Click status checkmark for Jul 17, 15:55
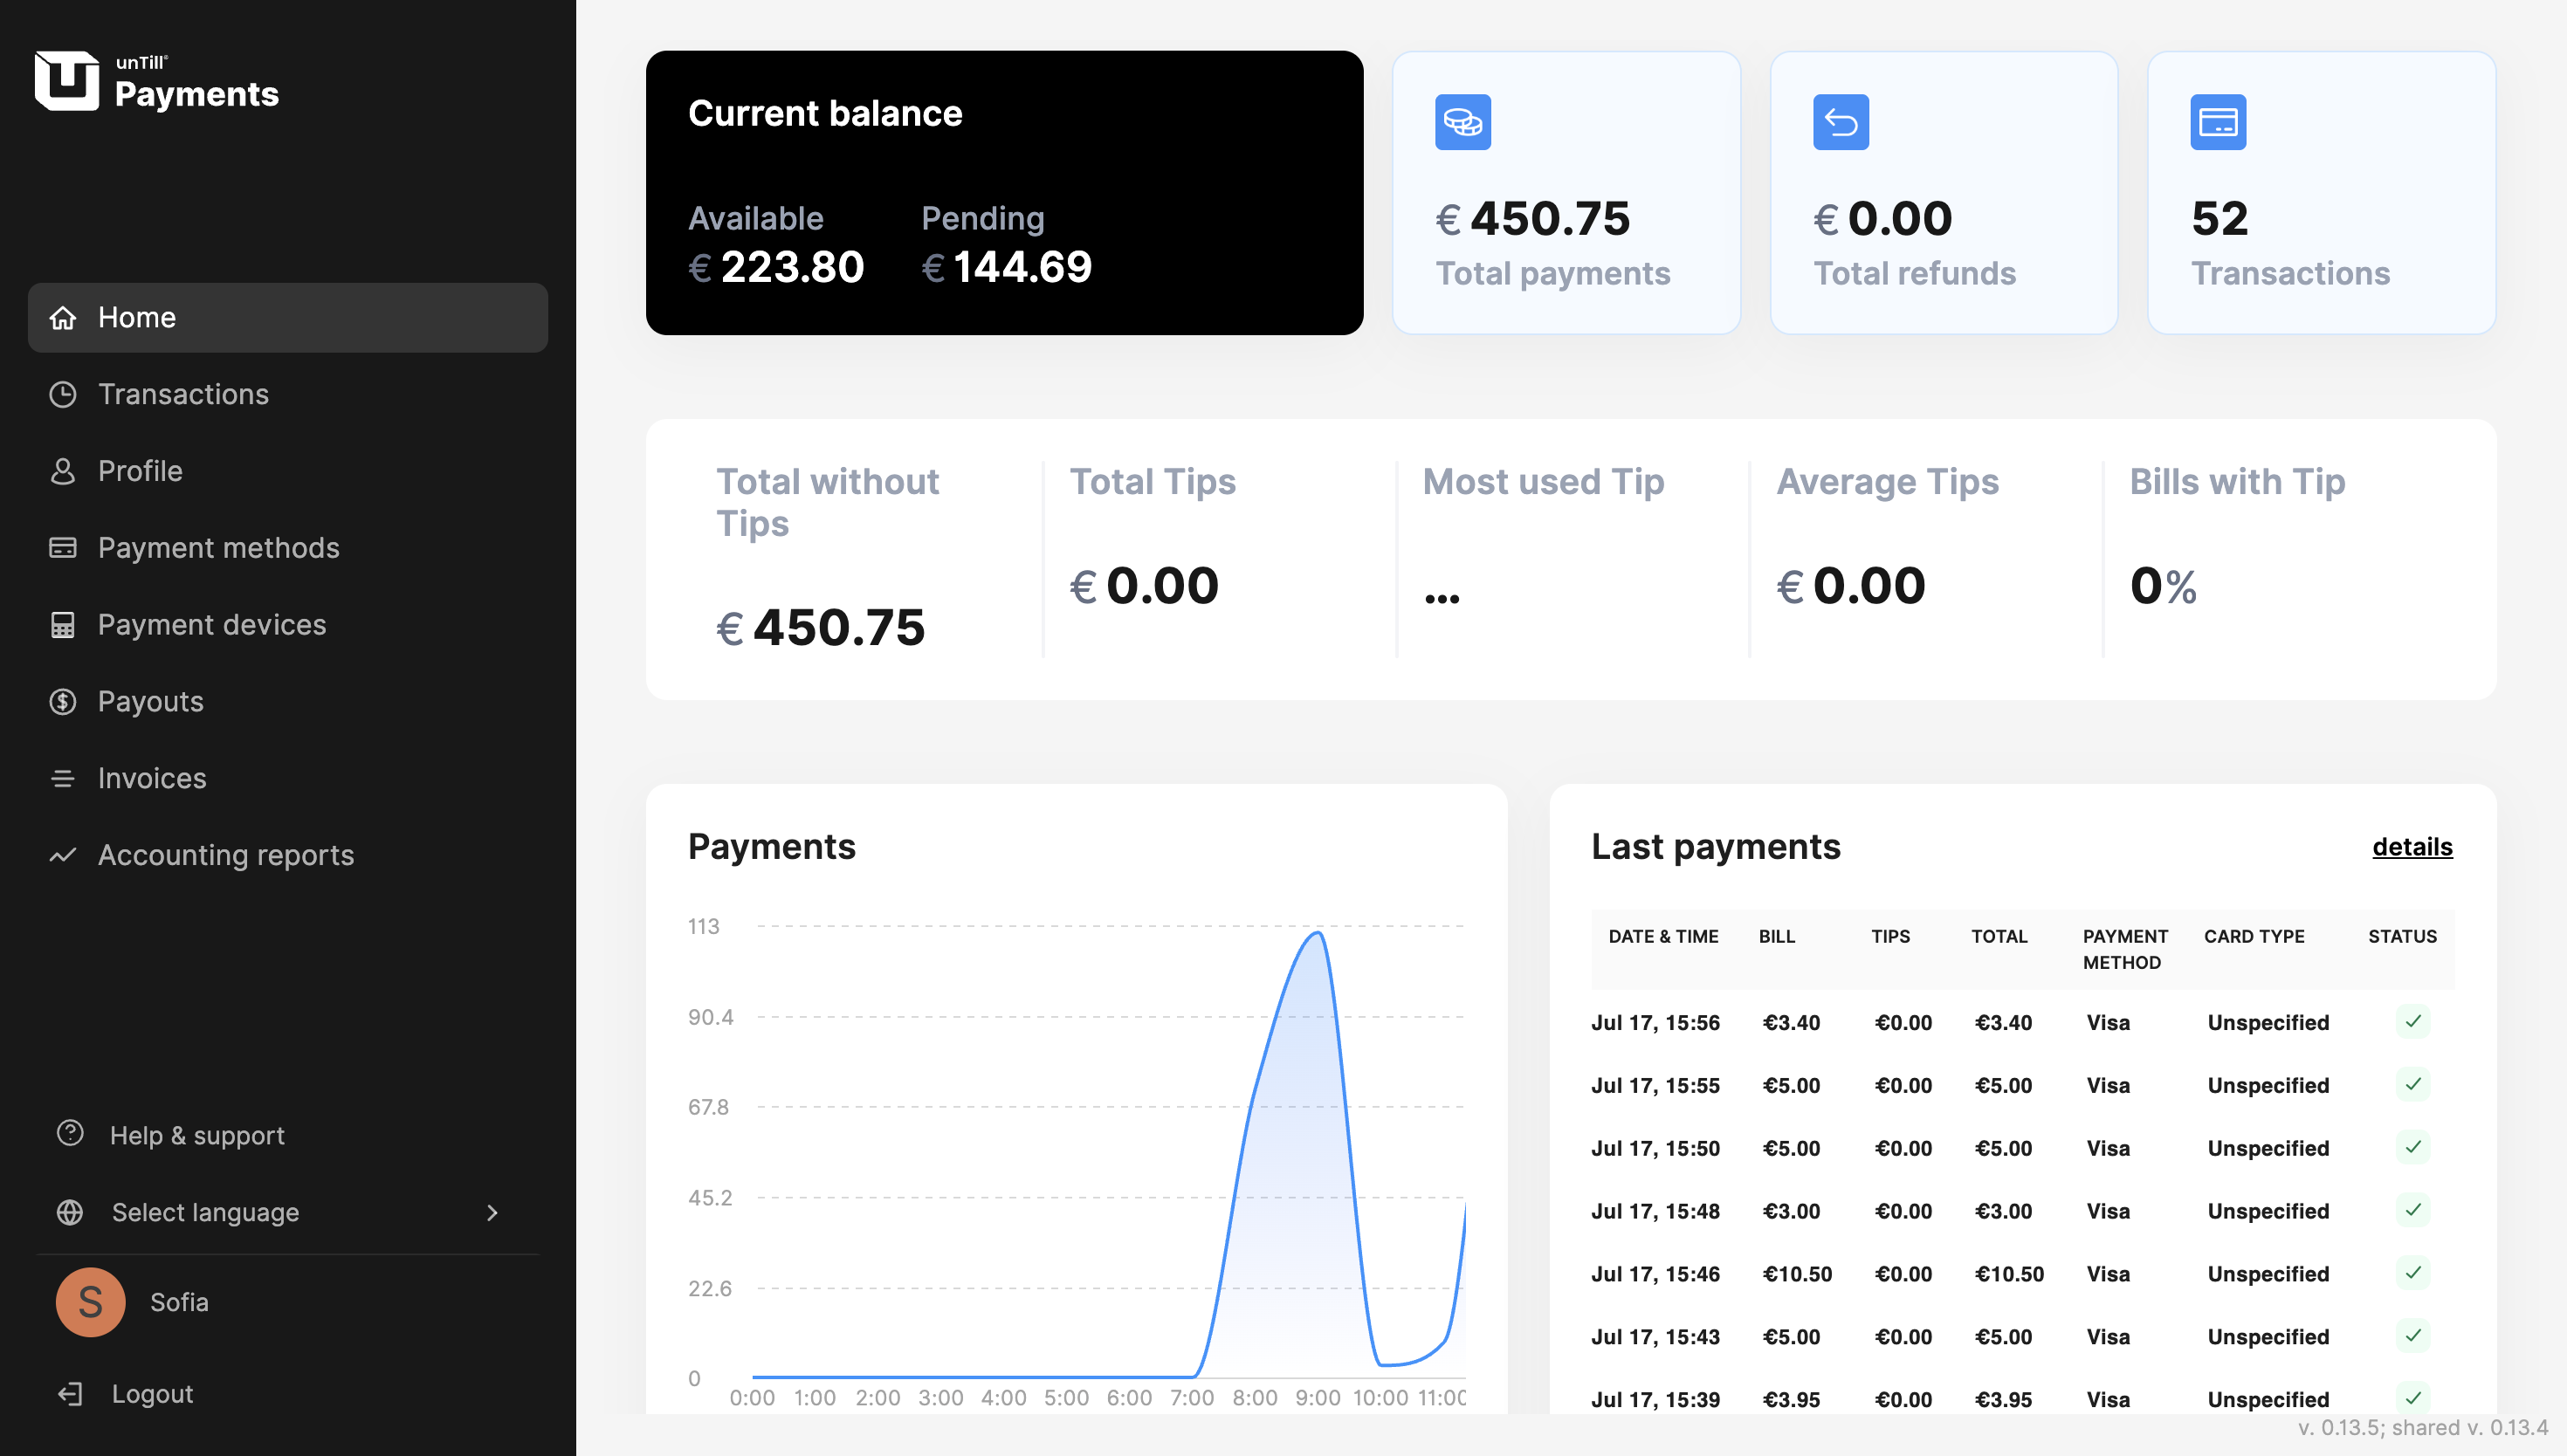This screenshot has height=1456, width=2567. click(x=2412, y=1084)
